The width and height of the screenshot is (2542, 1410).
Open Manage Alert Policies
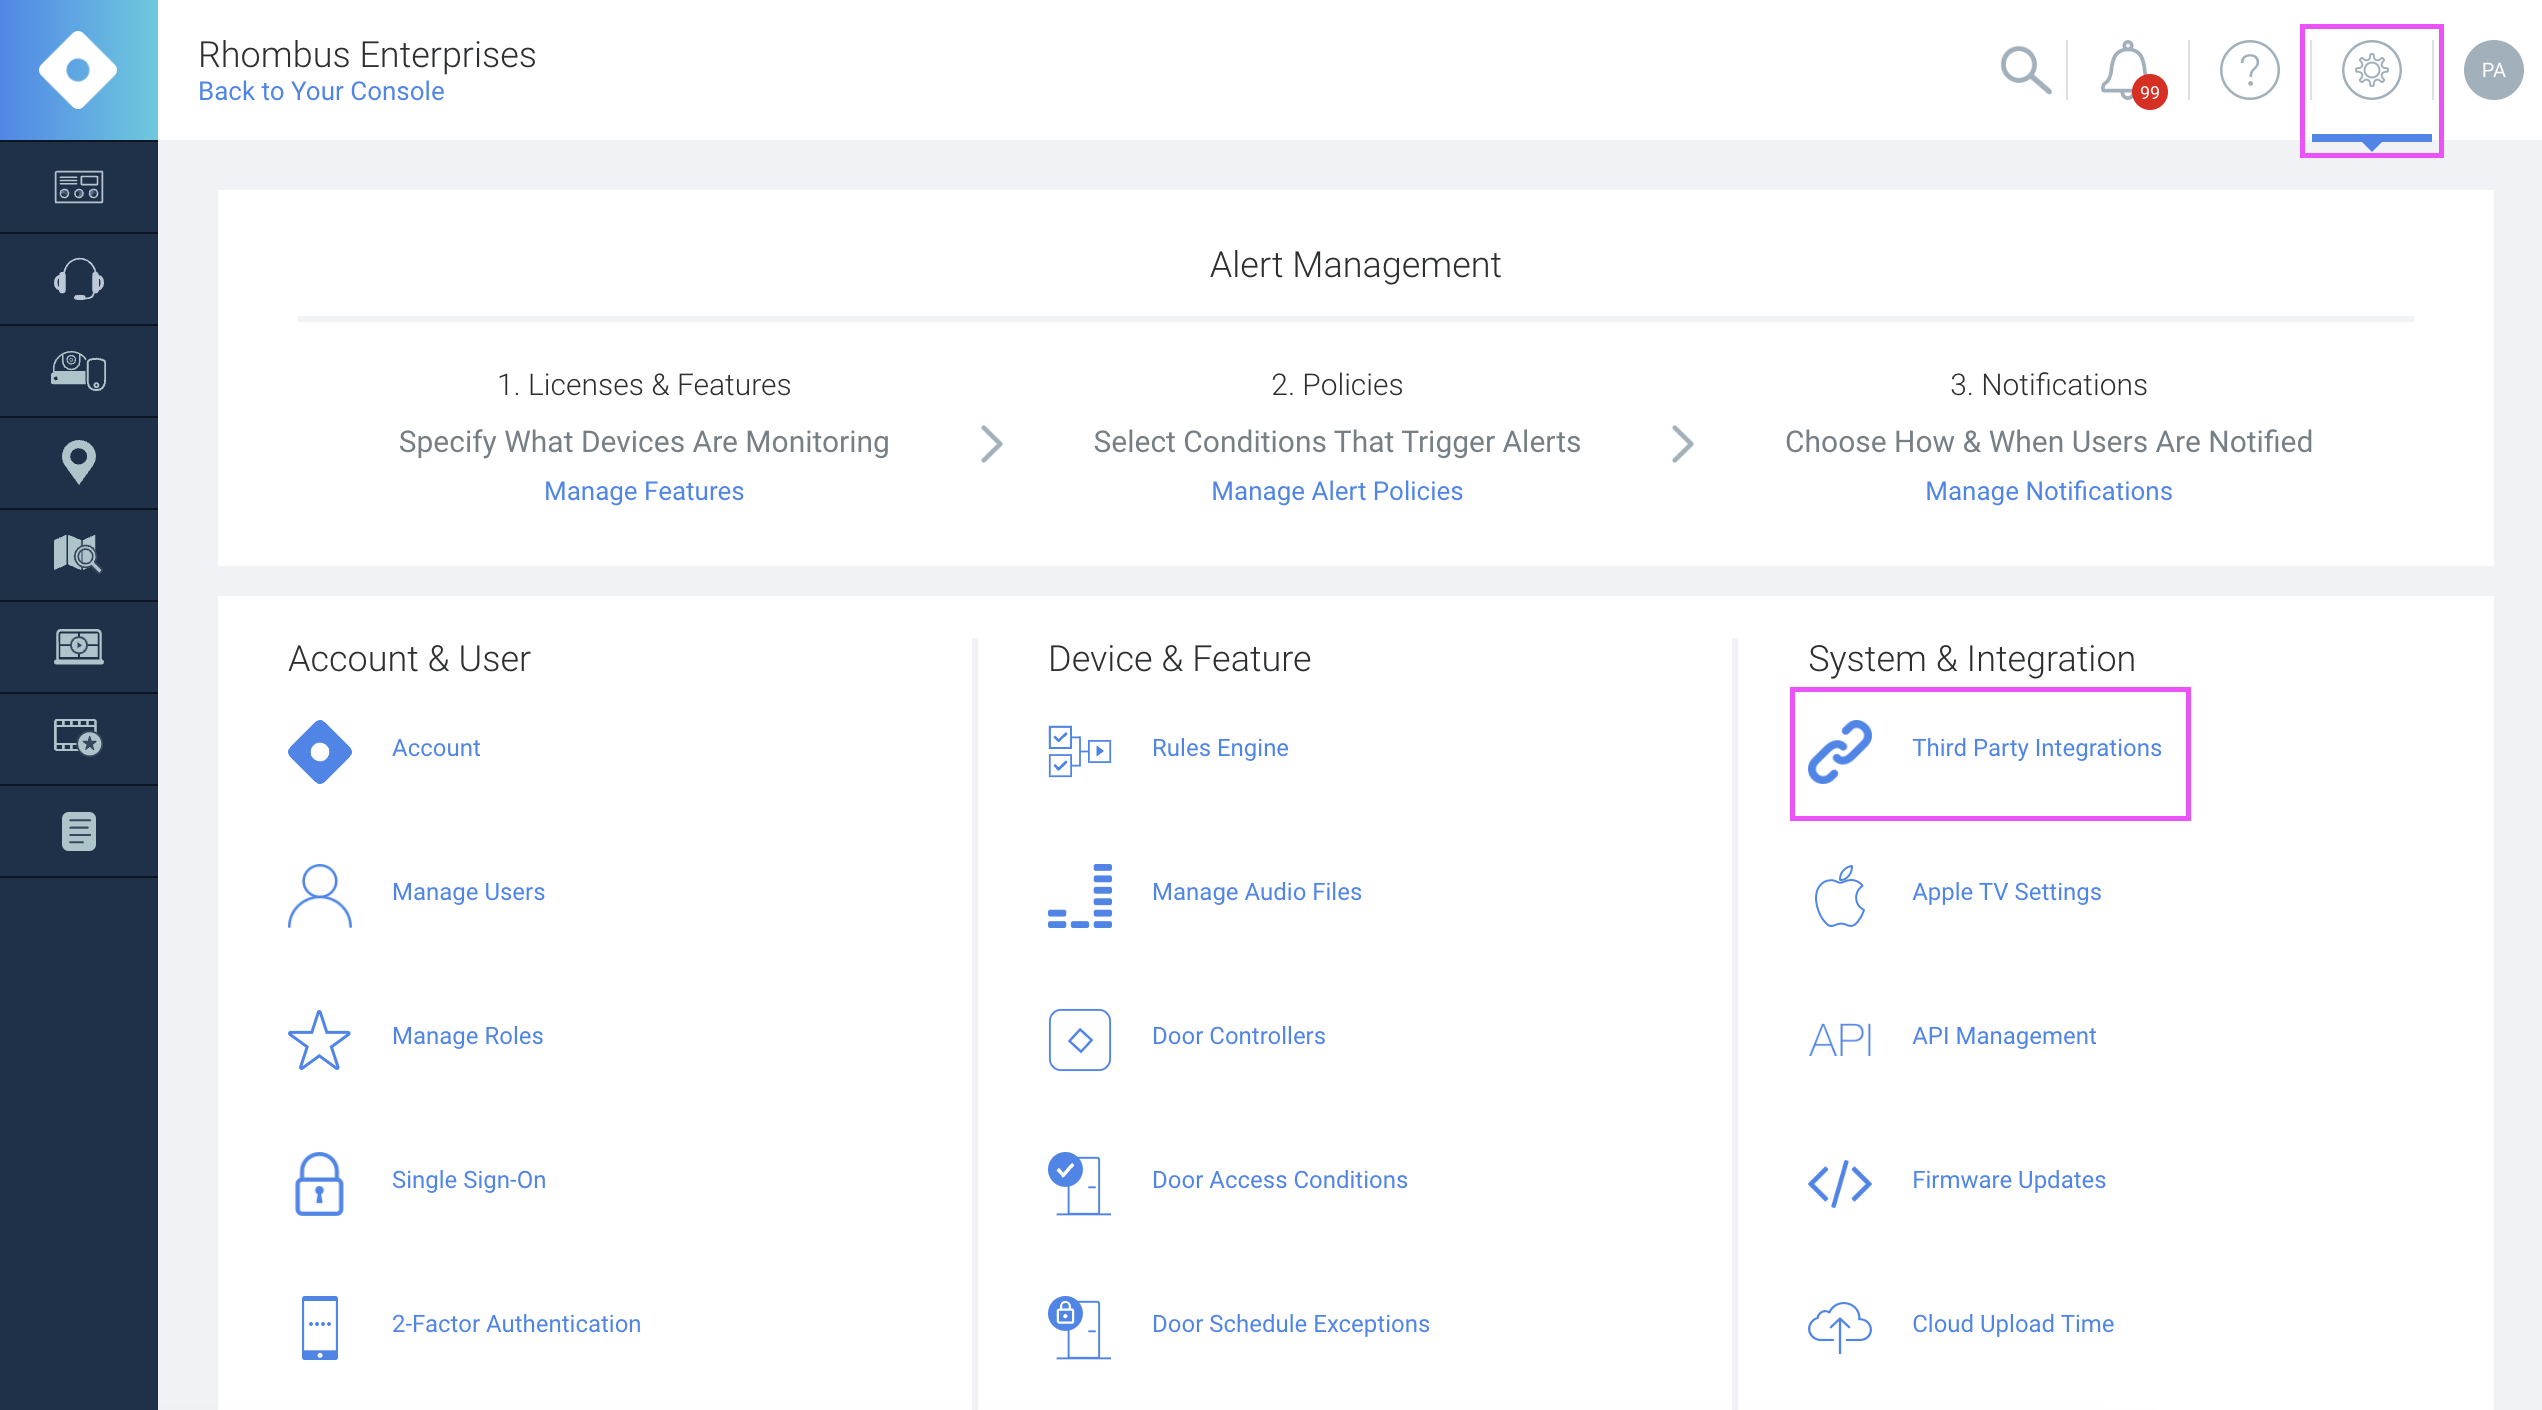pyautogui.click(x=1336, y=491)
